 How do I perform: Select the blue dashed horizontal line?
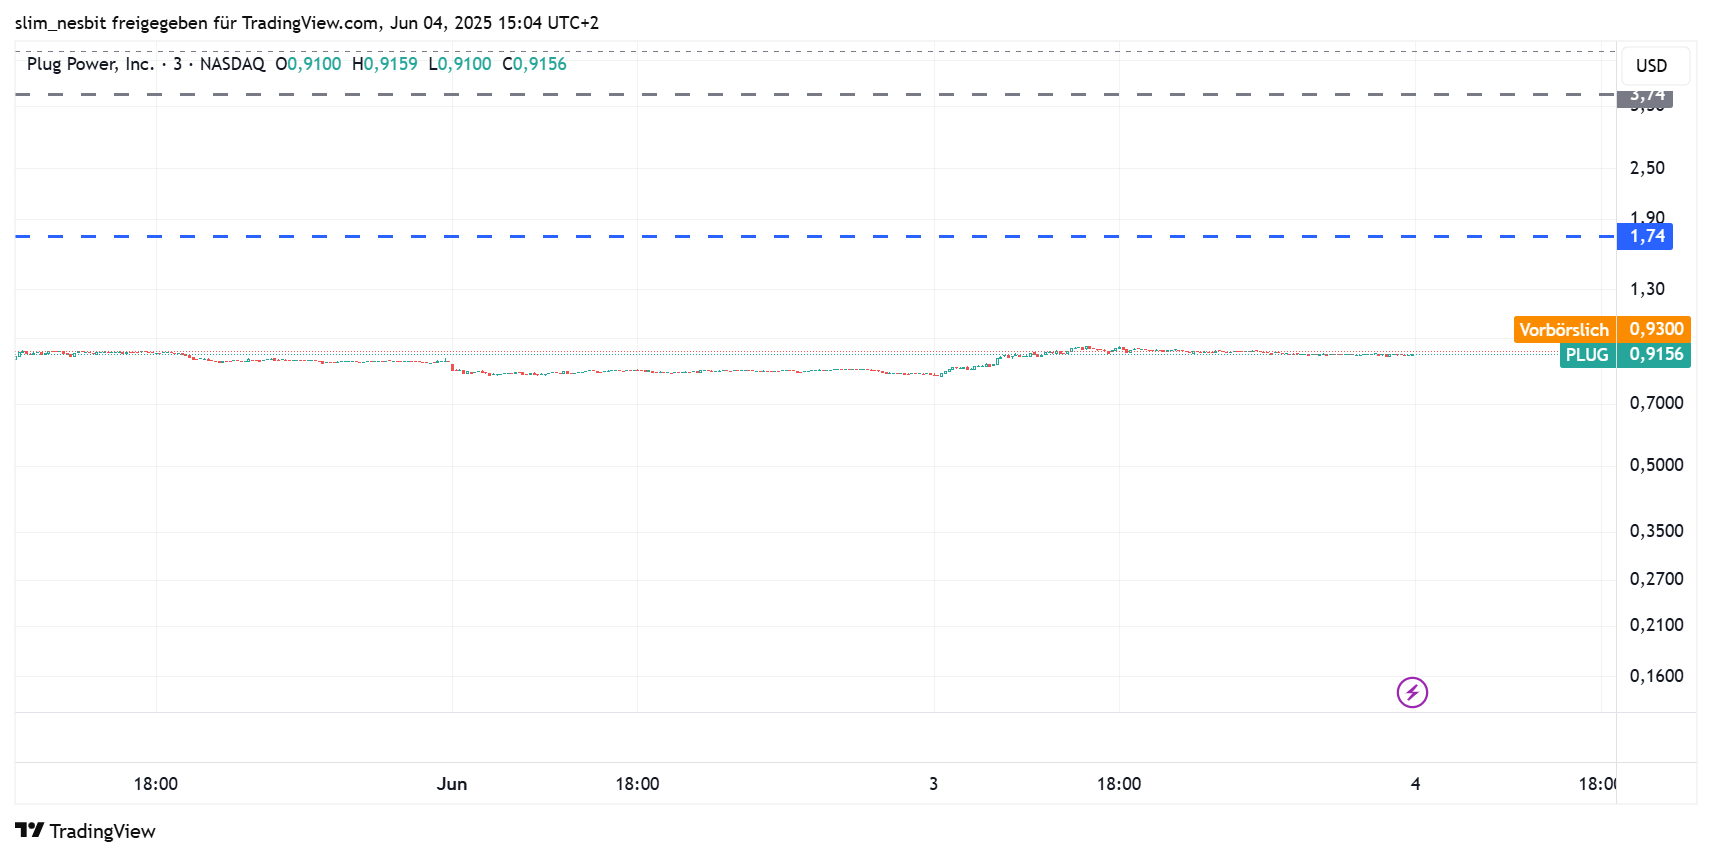pos(800,236)
